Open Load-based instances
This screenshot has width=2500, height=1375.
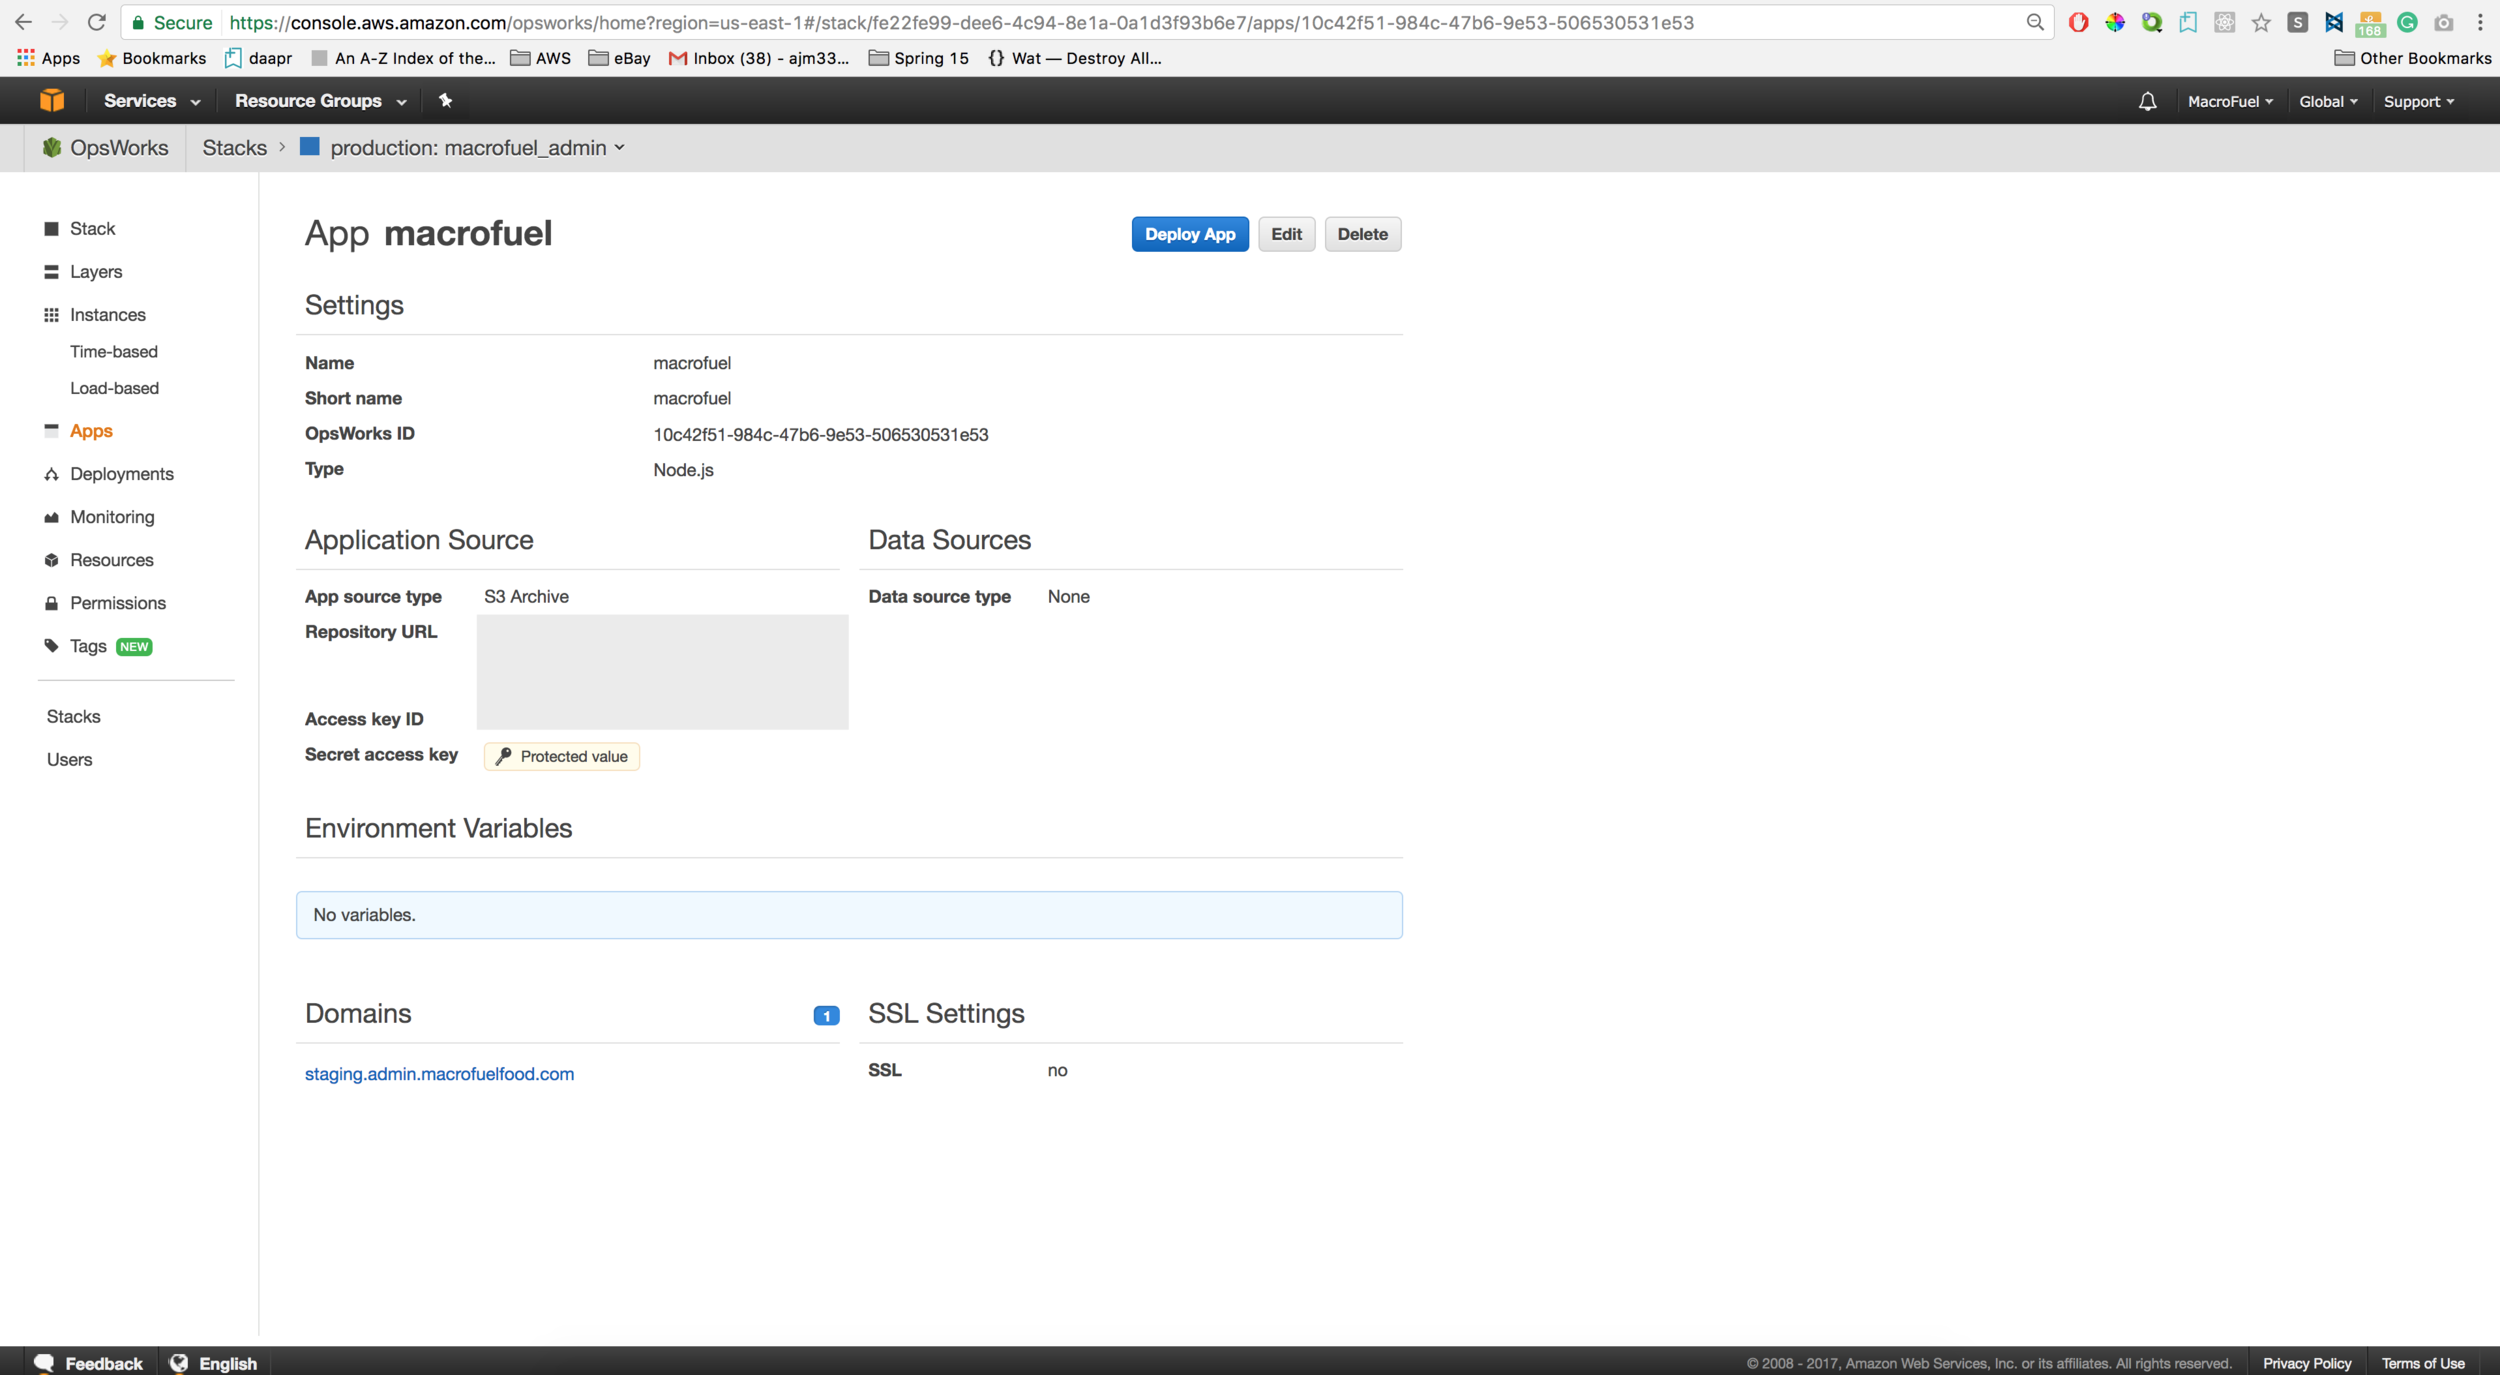(x=114, y=388)
